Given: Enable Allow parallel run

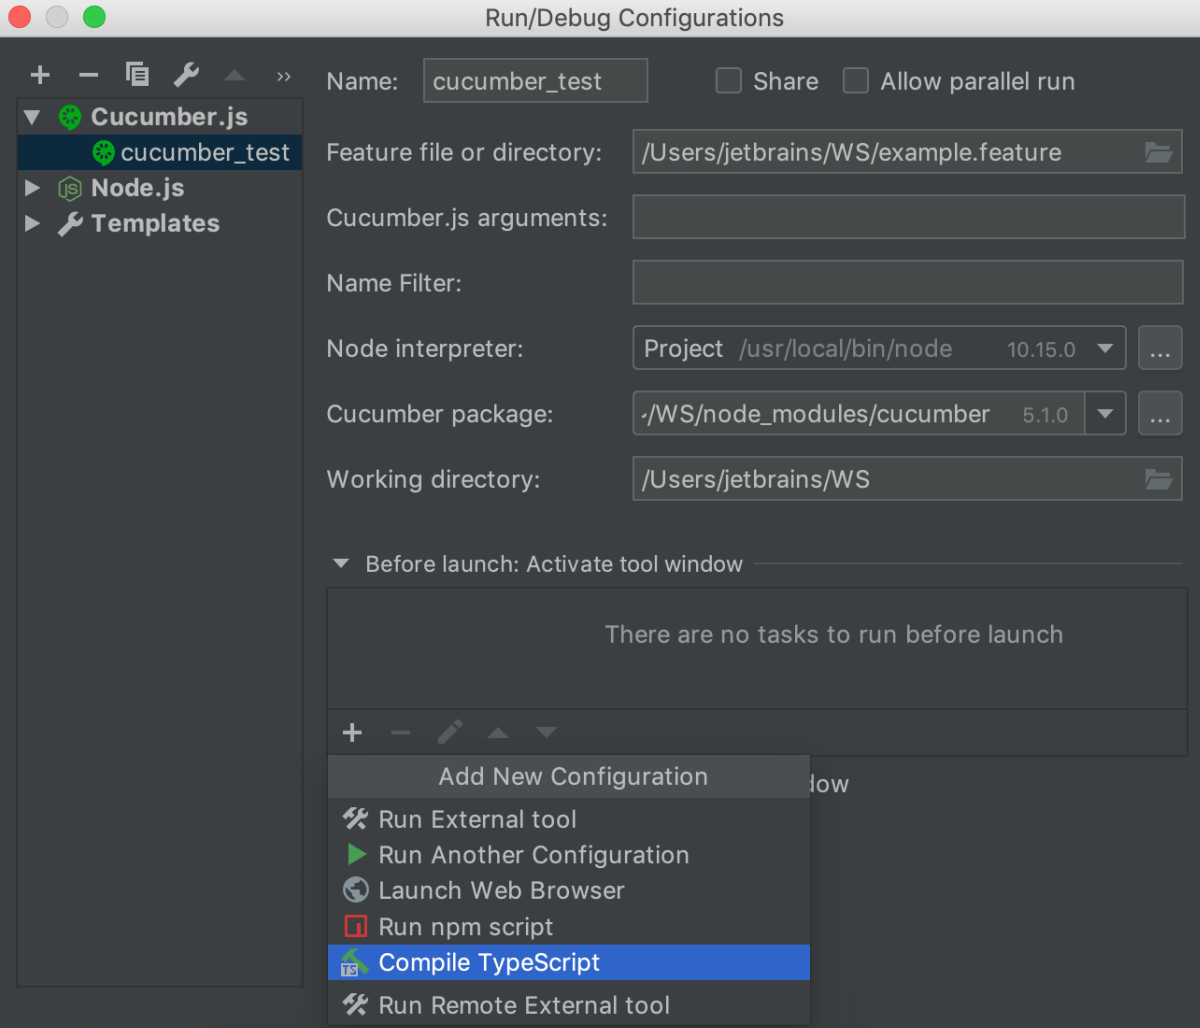Looking at the screenshot, I should [856, 81].
